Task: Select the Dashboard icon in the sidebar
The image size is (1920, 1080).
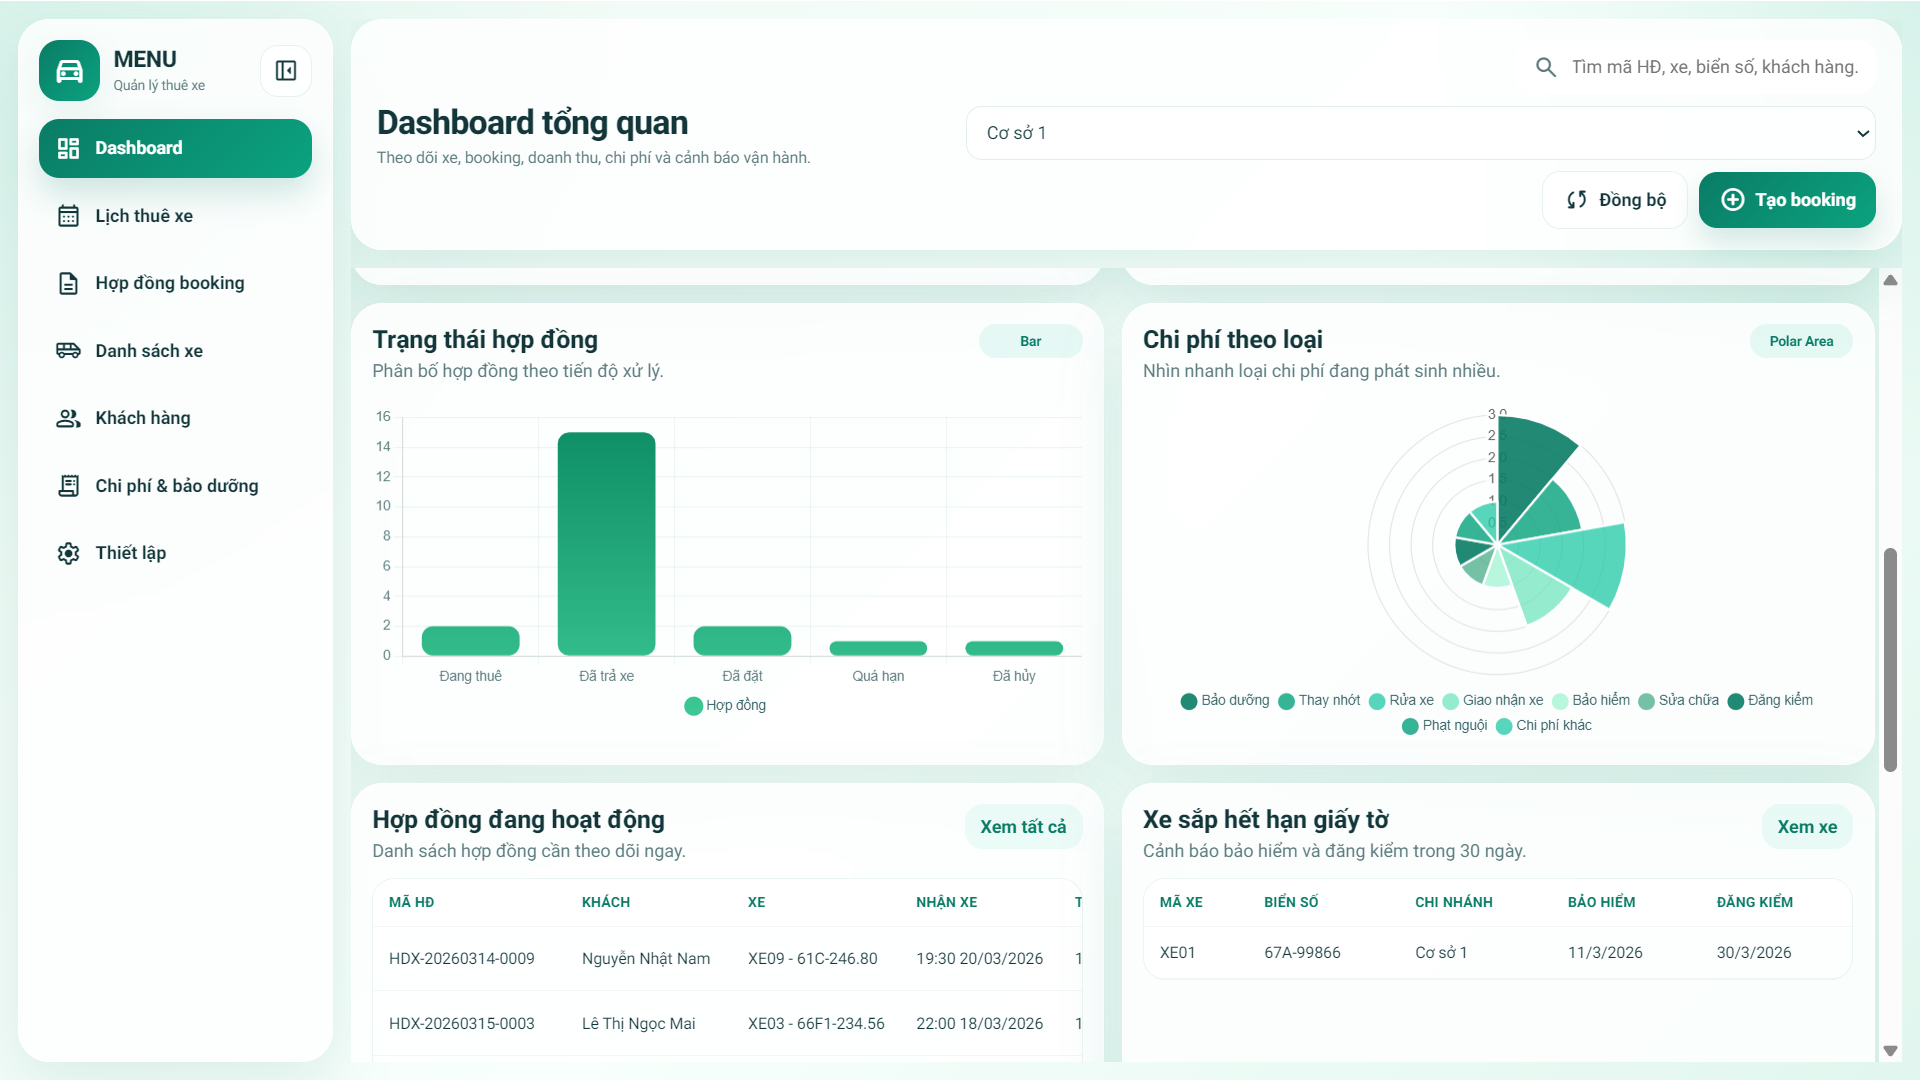Action: point(68,147)
